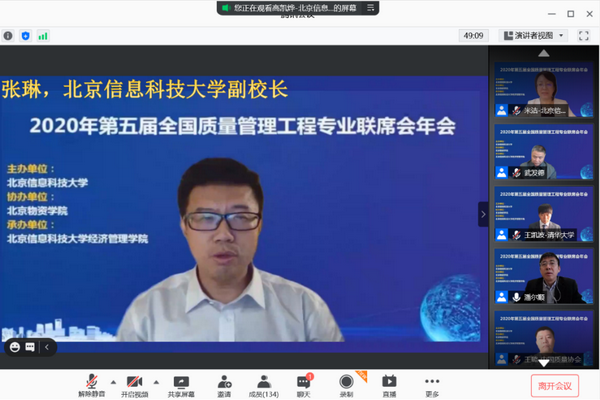The image size is (600, 400).
Task: Start recording with 录制 icon
Action: [346, 383]
